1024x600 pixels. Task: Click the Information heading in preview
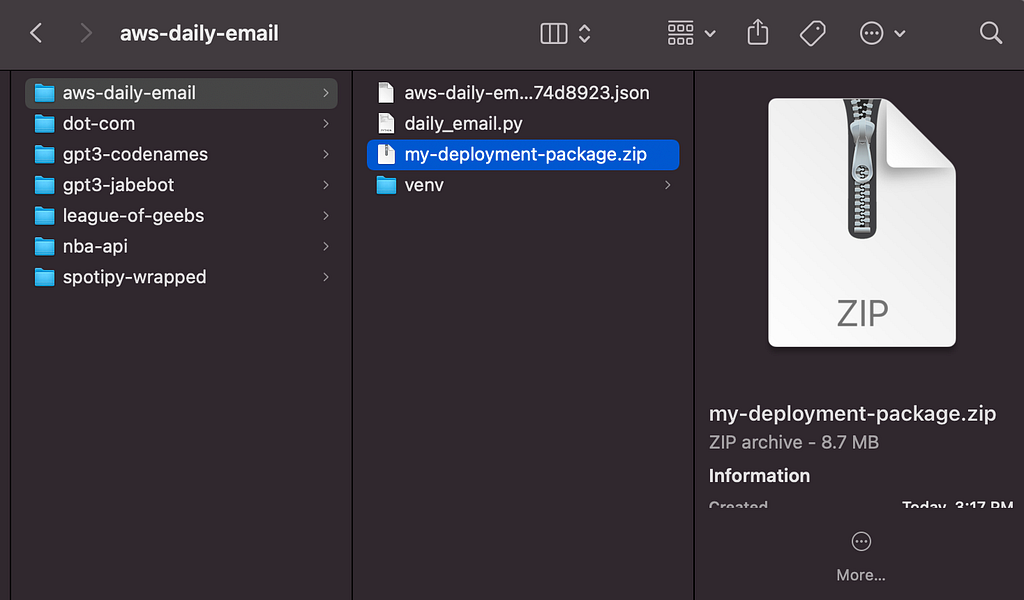pos(759,476)
